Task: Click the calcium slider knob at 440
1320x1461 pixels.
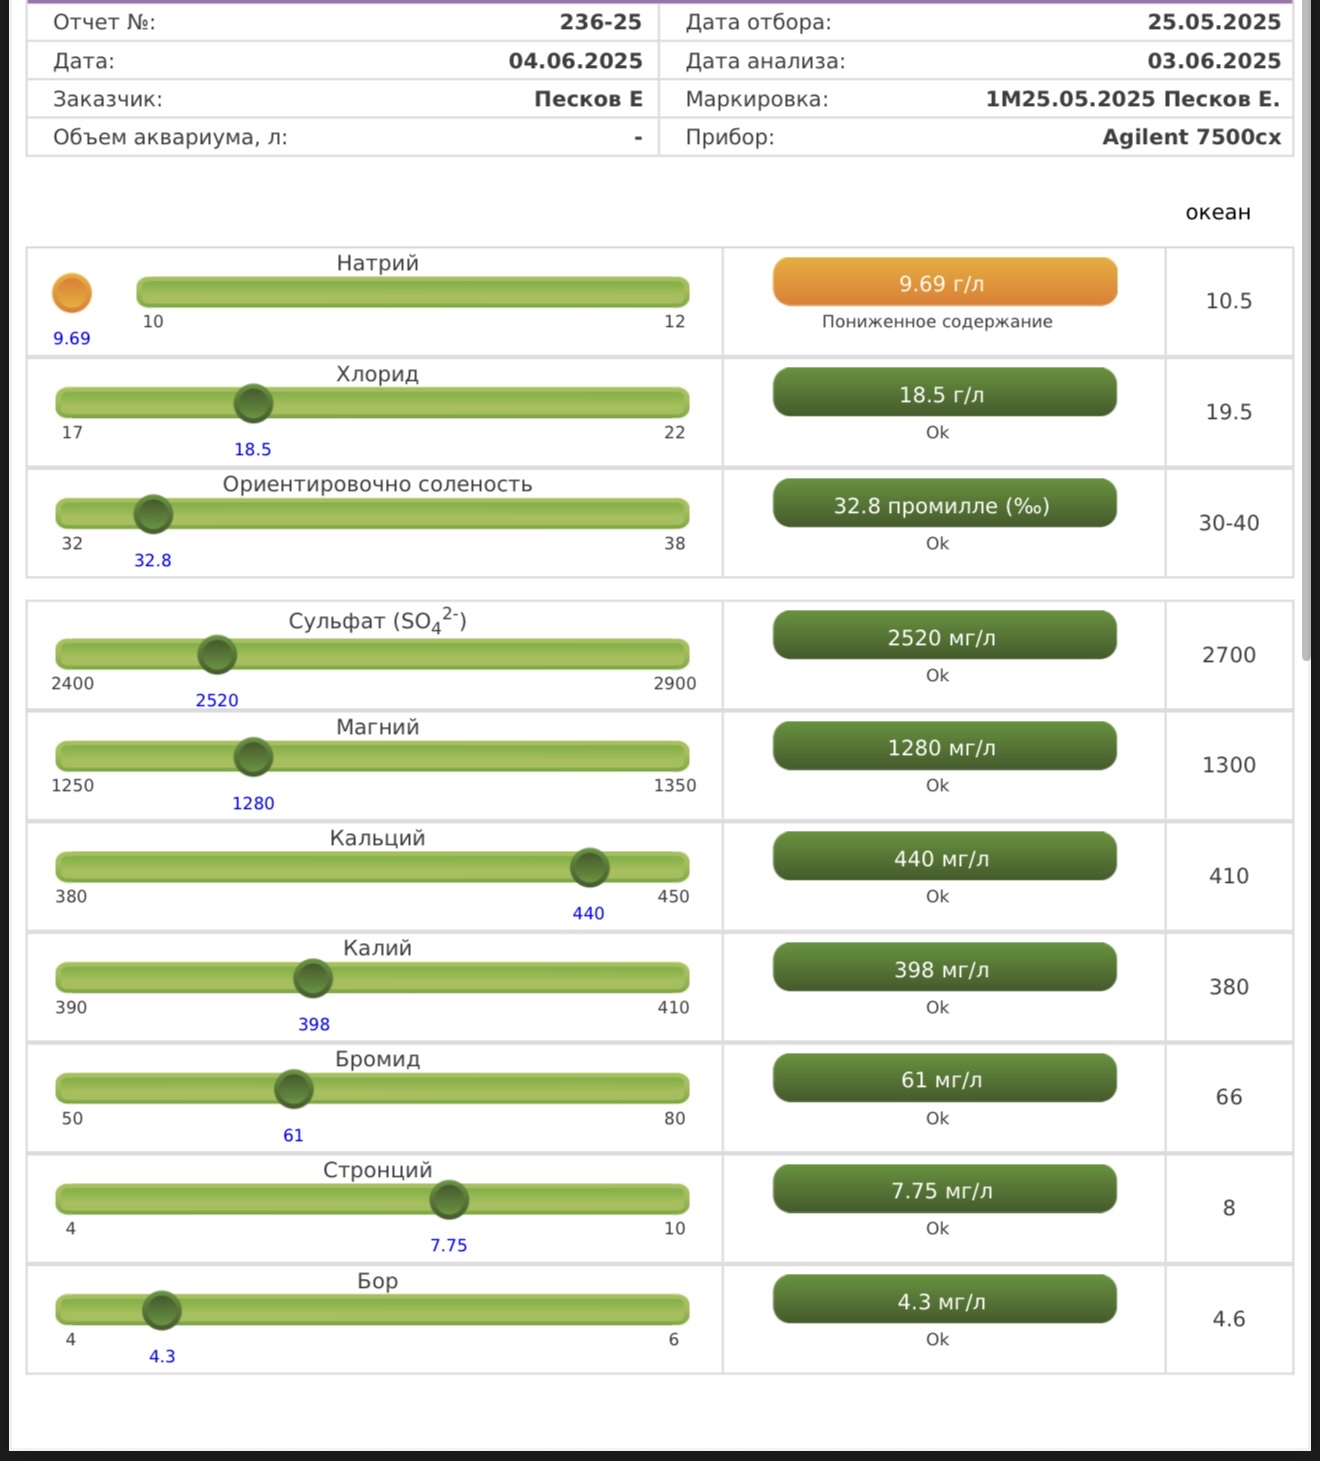Action: 589,867
